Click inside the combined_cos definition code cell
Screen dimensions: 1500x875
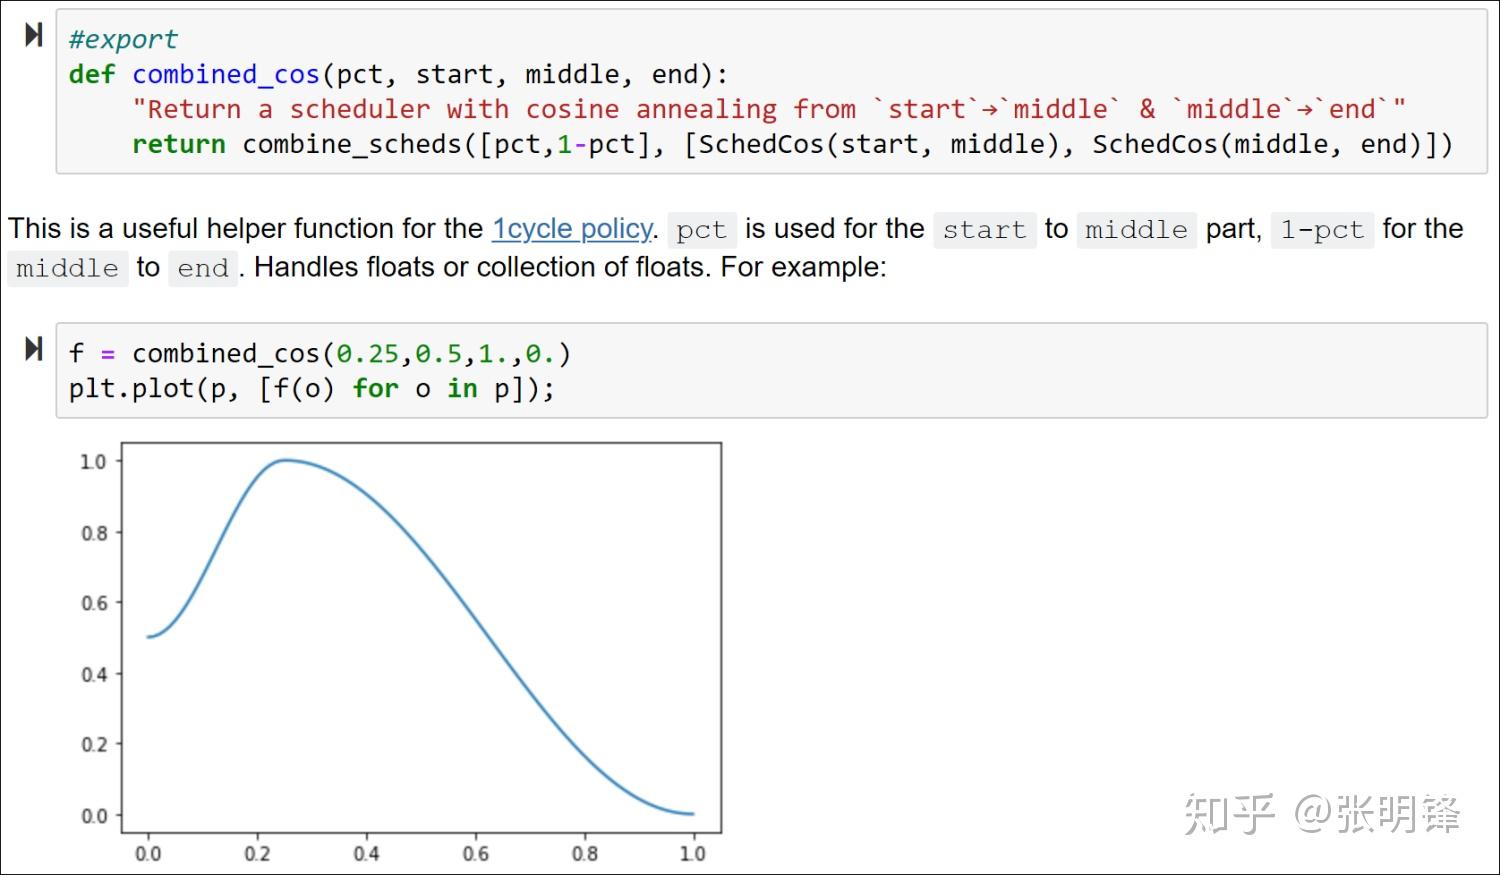tap(771, 92)
